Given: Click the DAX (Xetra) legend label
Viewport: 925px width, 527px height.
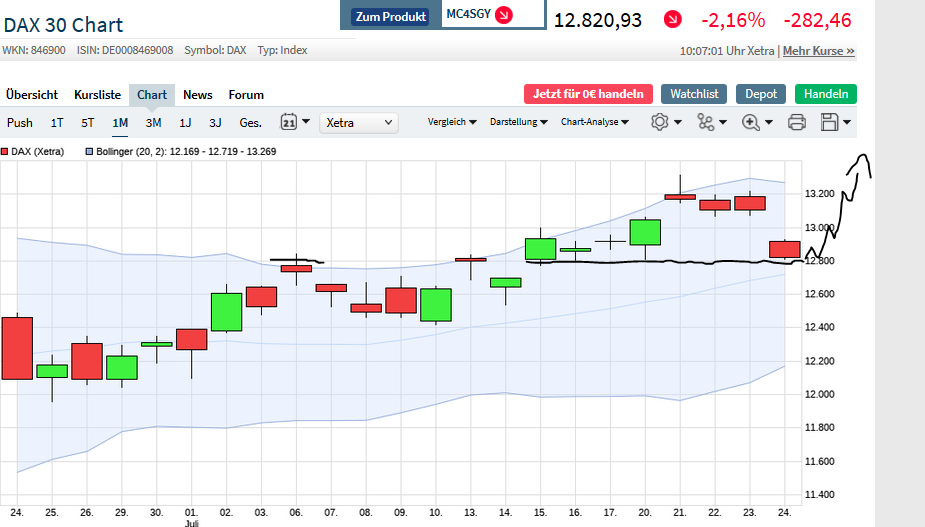Looking at the screenshot, I should pos(38,152).
